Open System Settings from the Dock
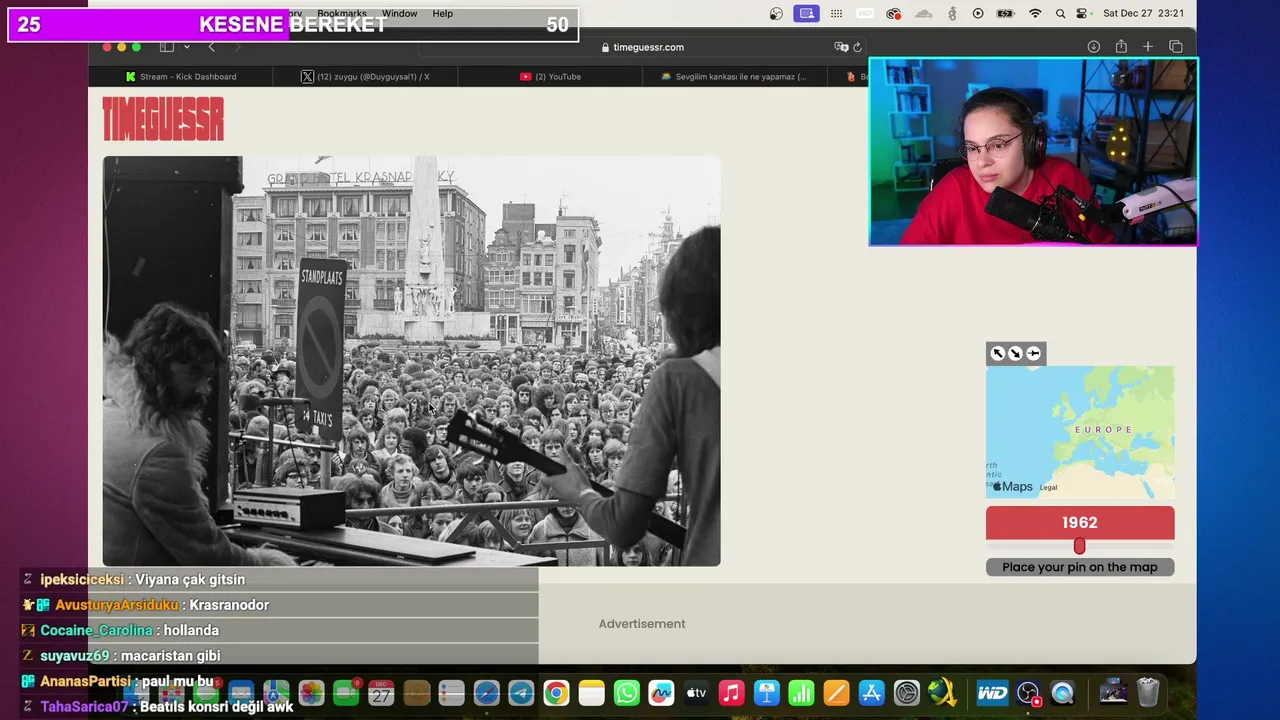The height and width of the screenshot is (720, 1280). pos(907,692)
